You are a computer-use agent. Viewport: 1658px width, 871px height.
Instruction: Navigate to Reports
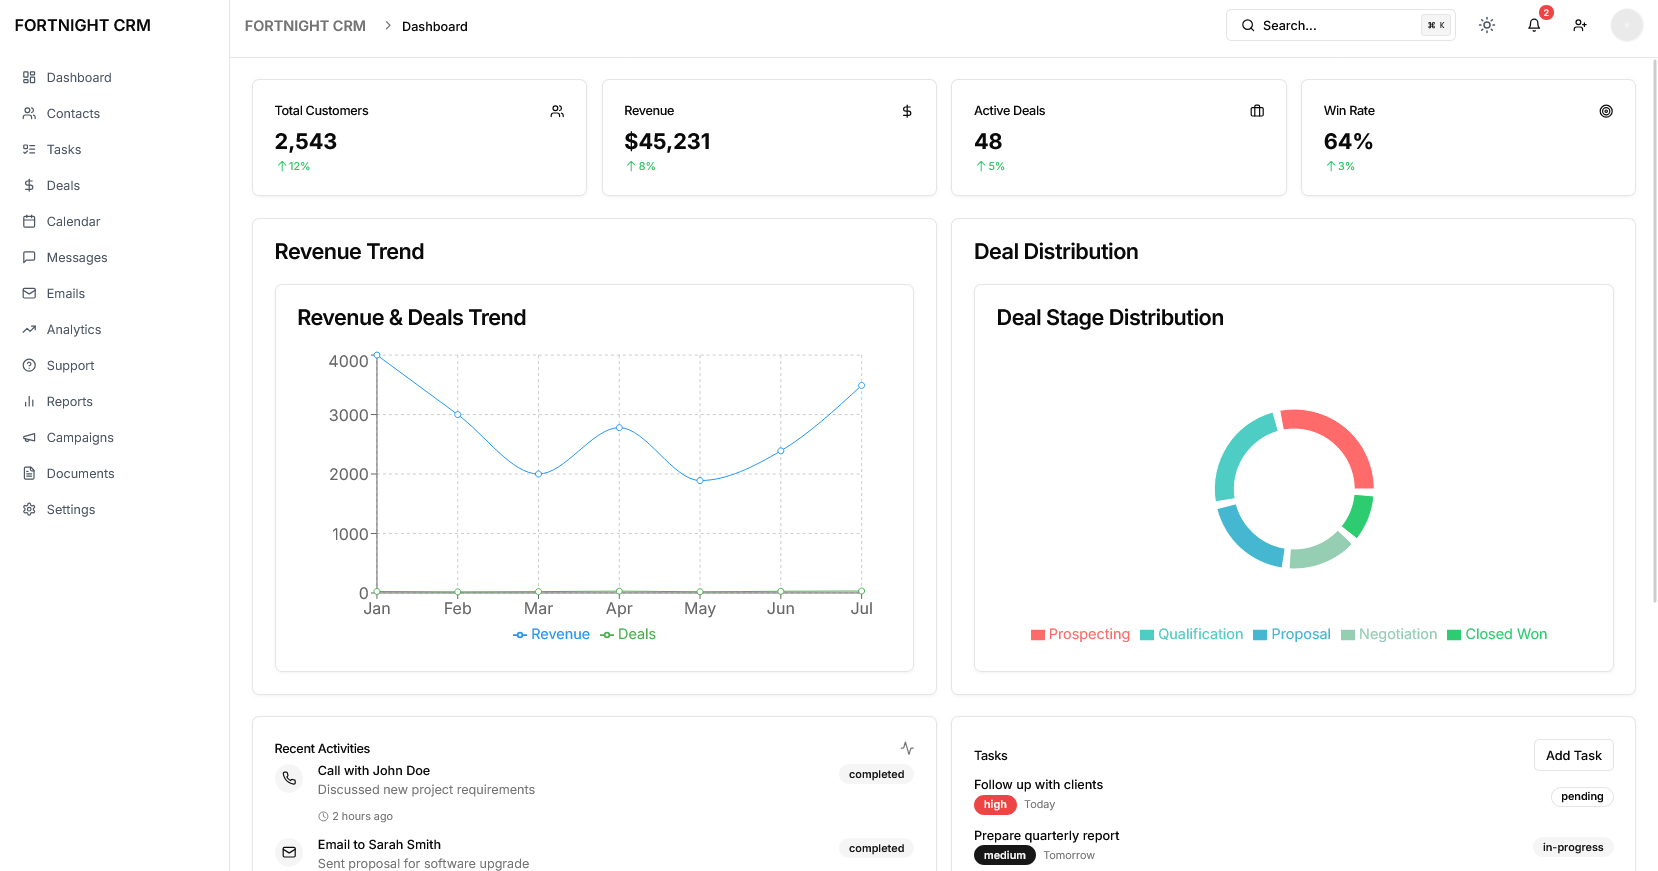tap(114, 401)
